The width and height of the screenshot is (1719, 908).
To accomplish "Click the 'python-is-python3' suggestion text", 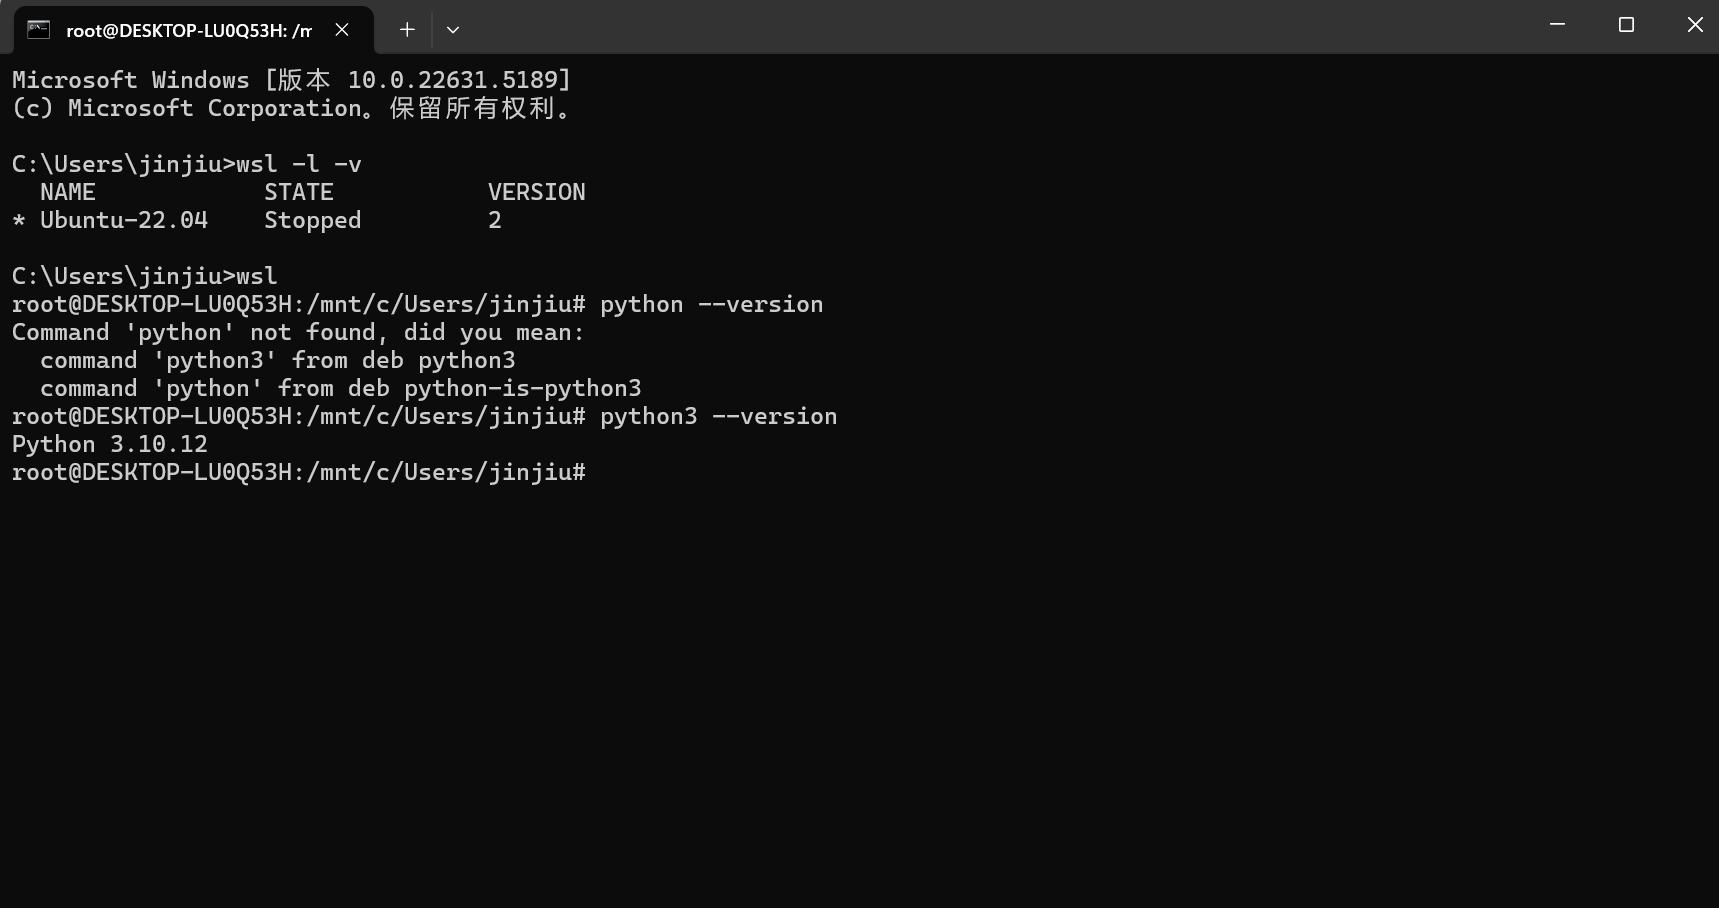I will click(x=523, y=388).
